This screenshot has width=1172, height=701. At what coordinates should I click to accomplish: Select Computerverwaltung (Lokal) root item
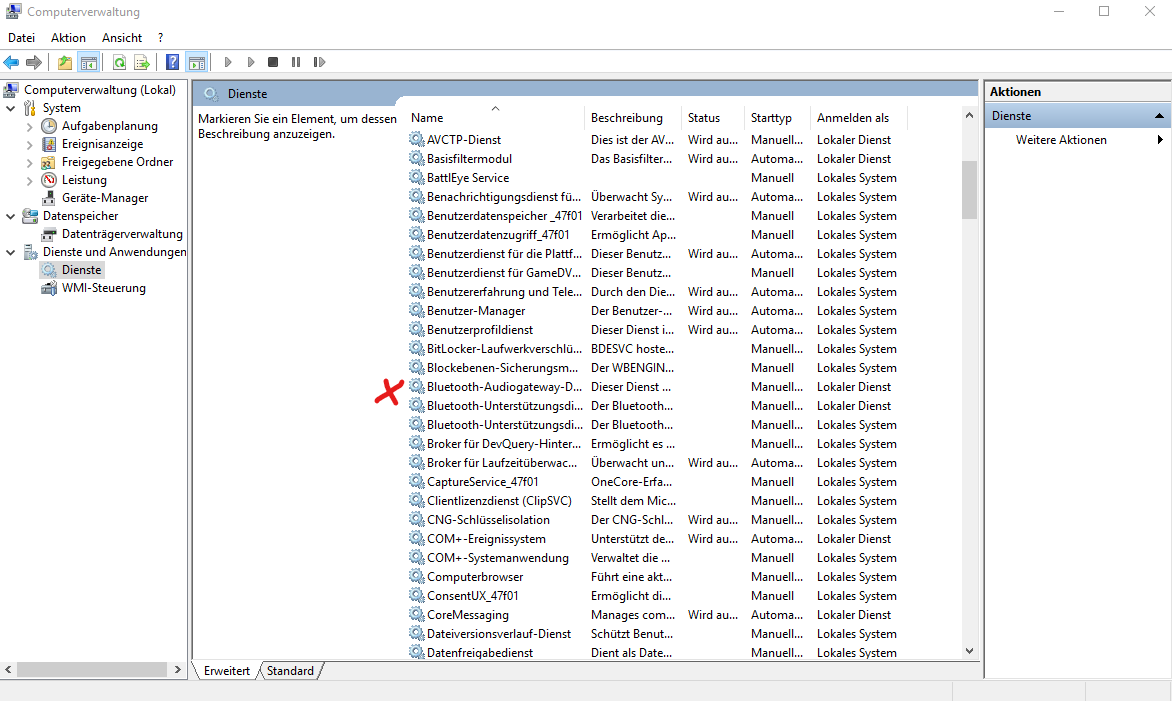tap(99, 90)
